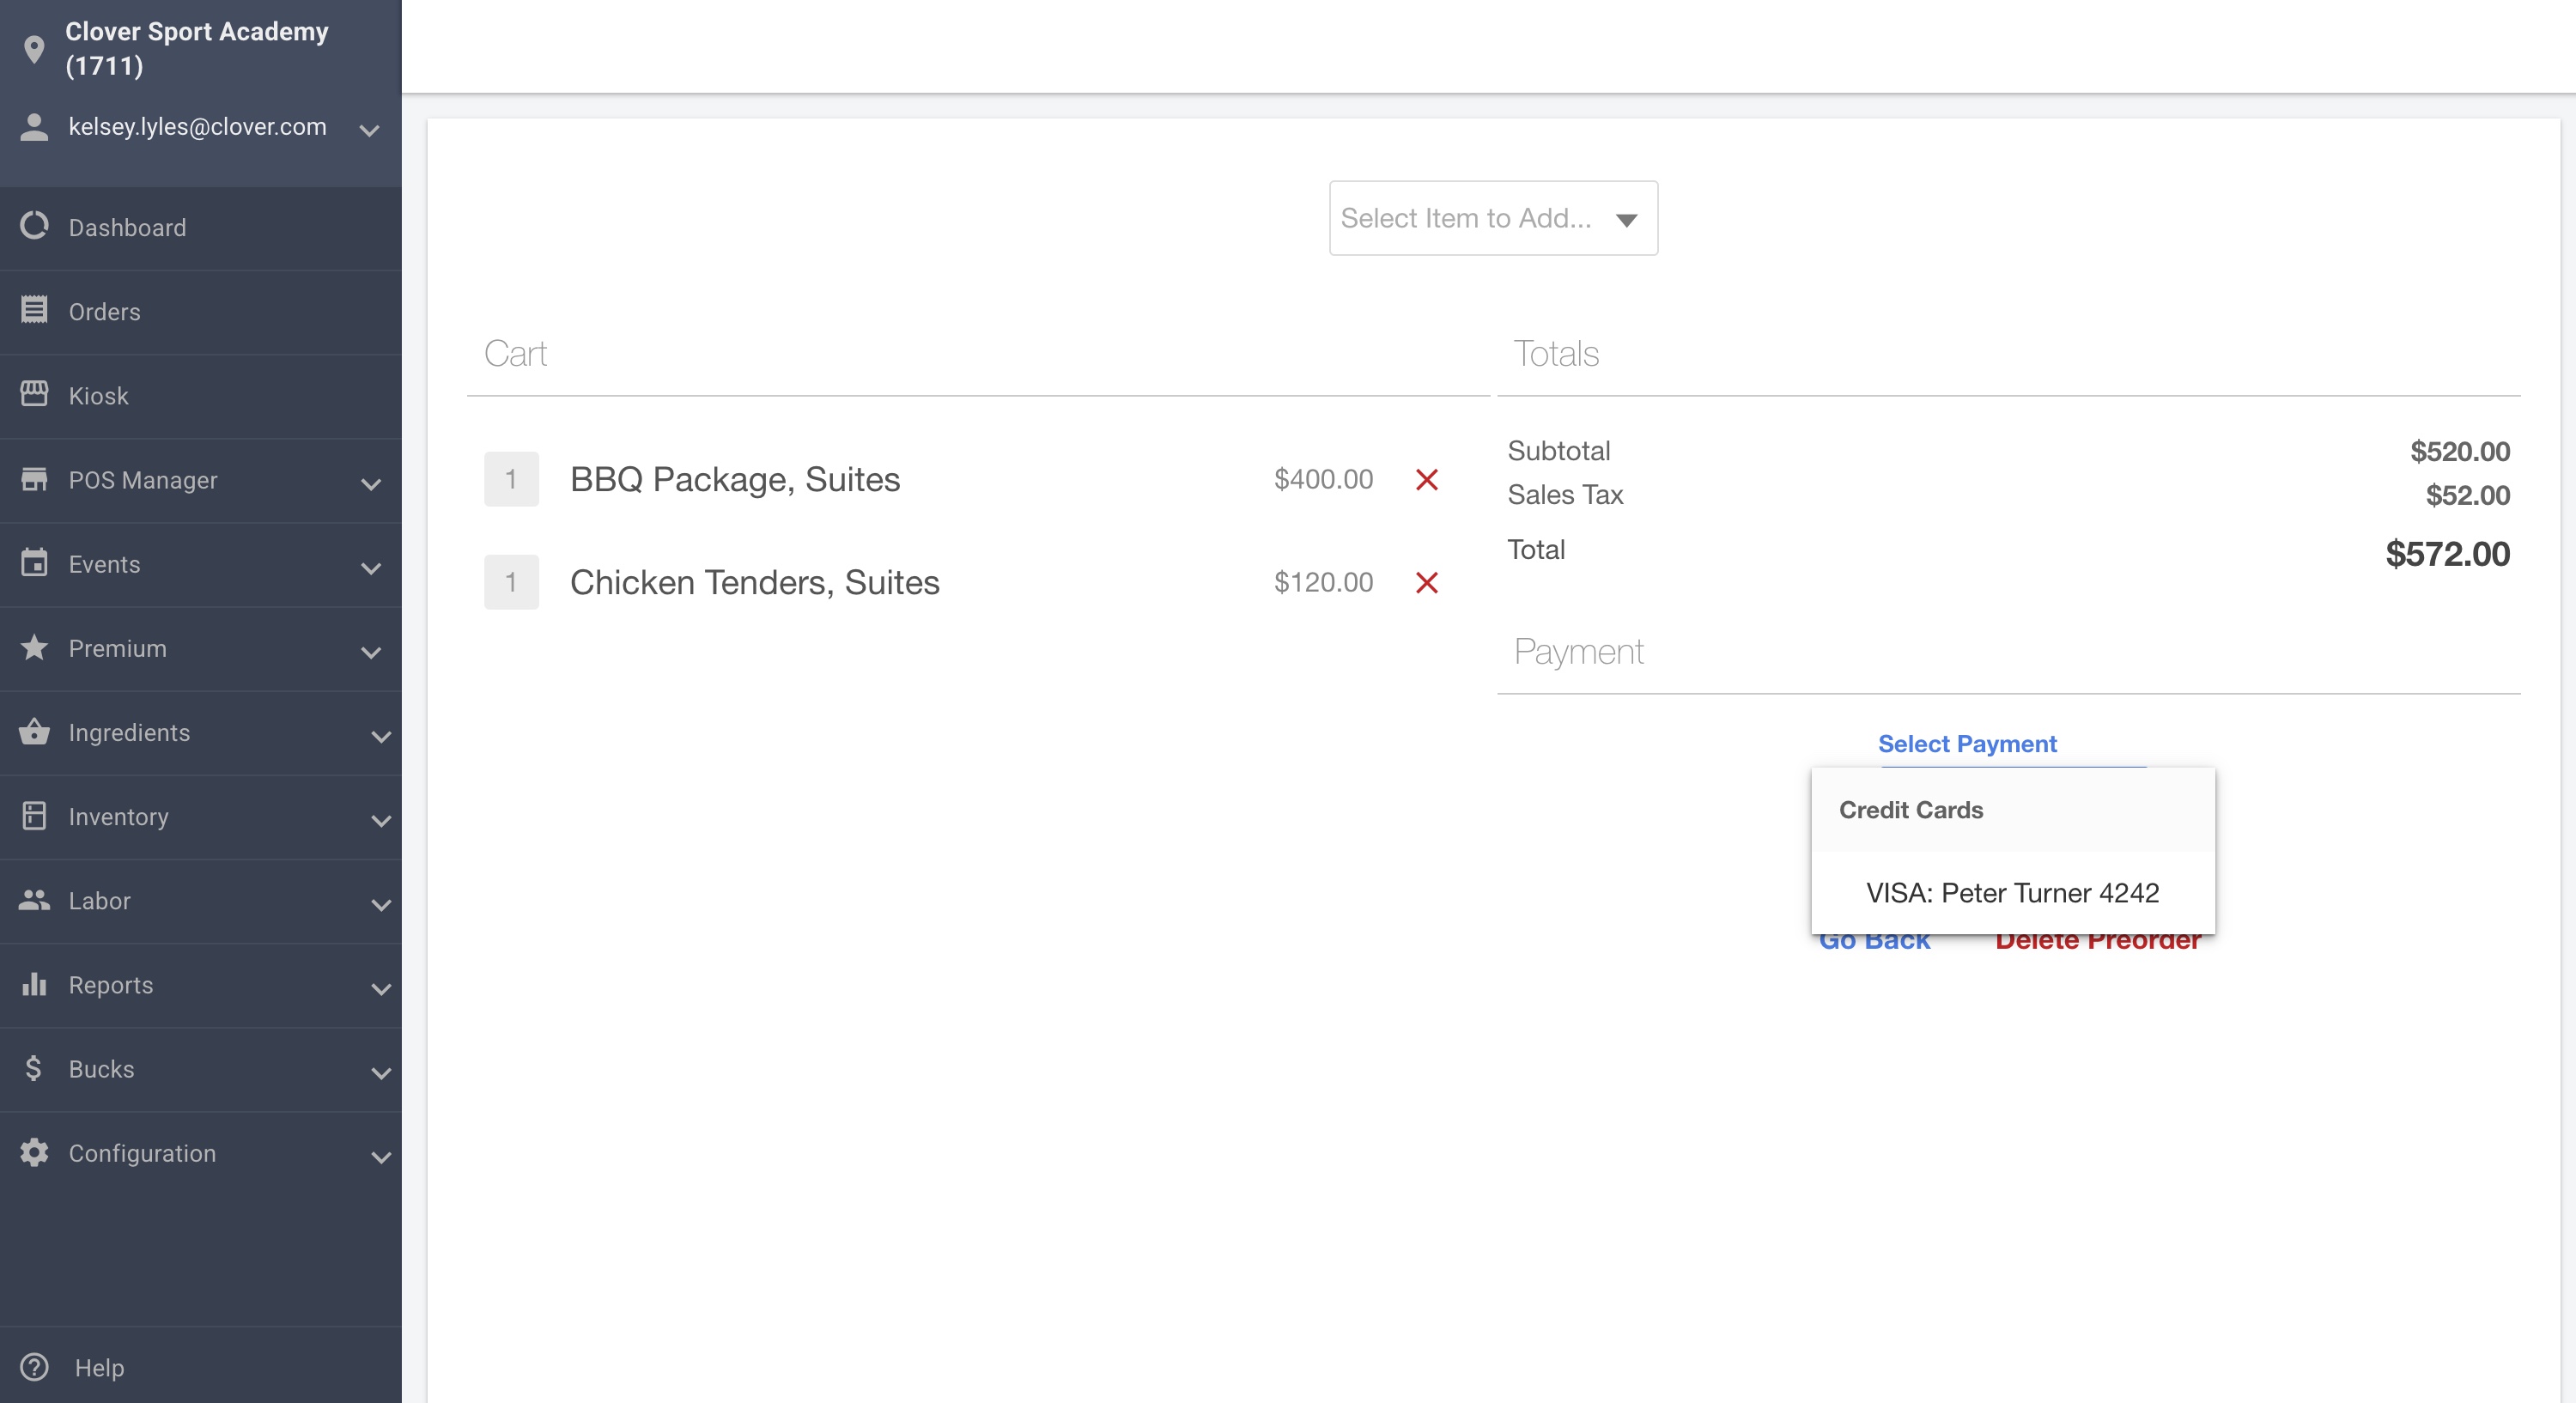The width and height of the screenshot is (2576, 1403).
Task: Click the user account avatar icon
Action: [34, 127]
